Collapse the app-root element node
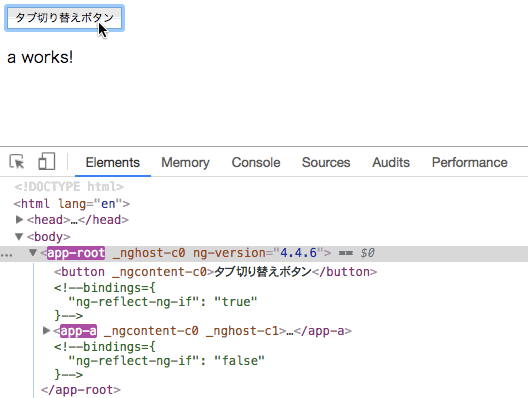The width and height of the screenshot is (528, 398). (x=33, y=252)
